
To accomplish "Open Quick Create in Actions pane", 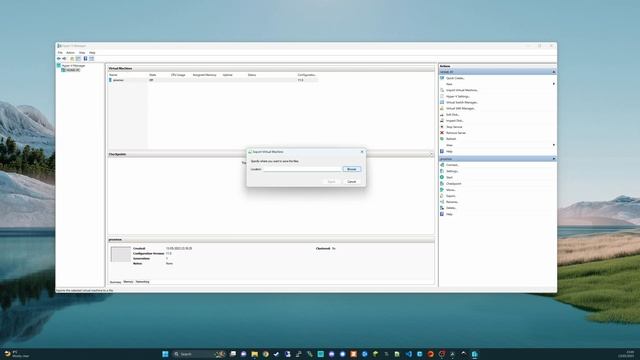I will coord(456,78).
